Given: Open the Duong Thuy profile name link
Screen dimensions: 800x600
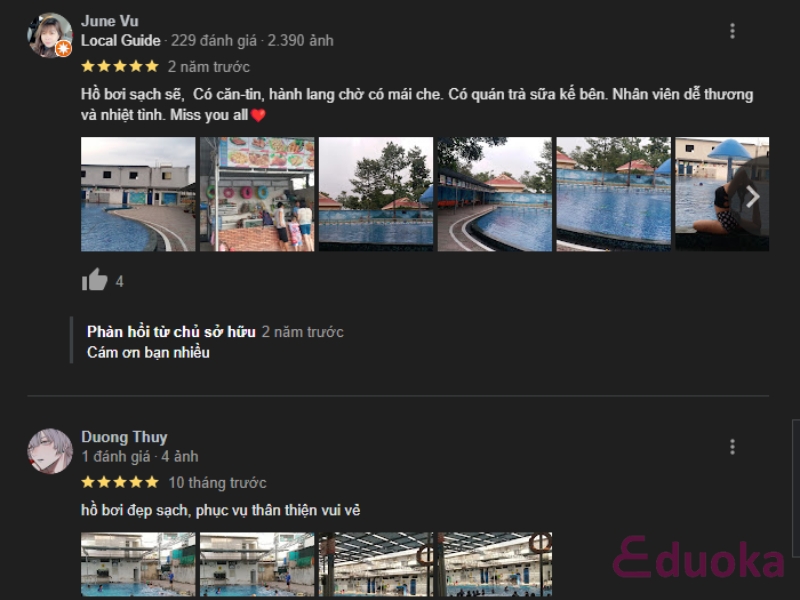Looking at the screenshot, I should point(124,437).
